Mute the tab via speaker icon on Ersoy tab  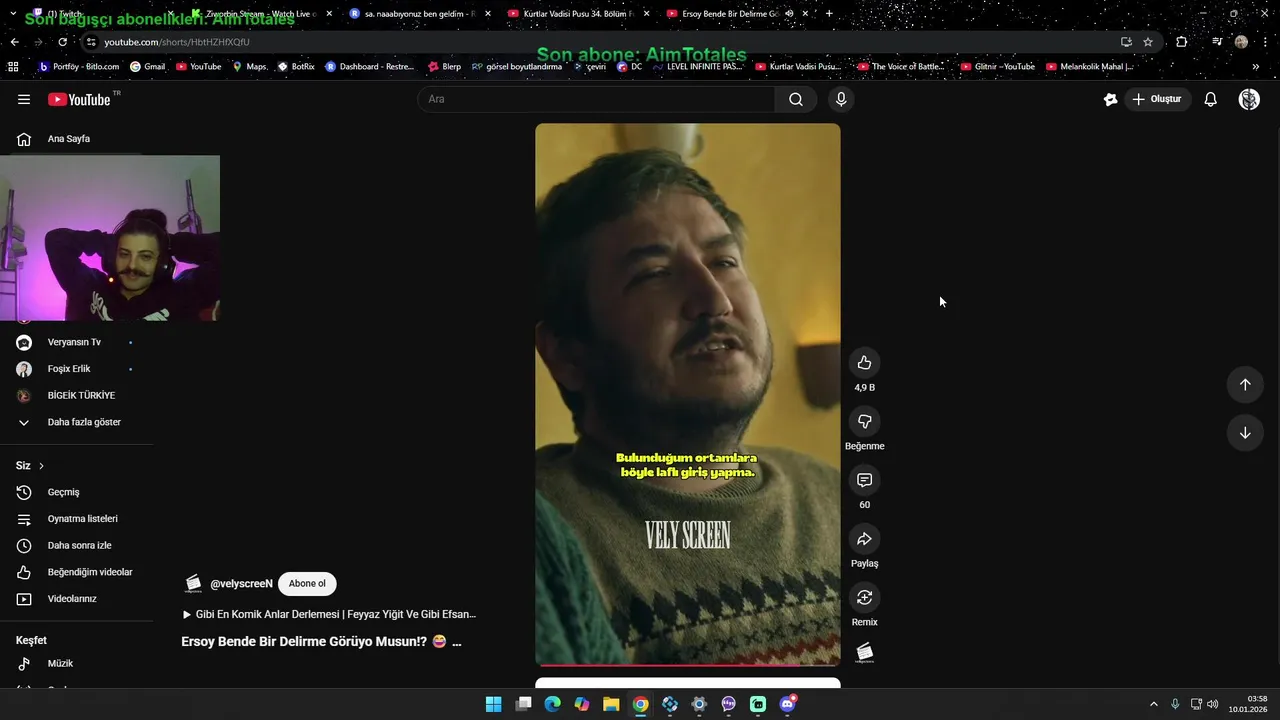[789, 14]
